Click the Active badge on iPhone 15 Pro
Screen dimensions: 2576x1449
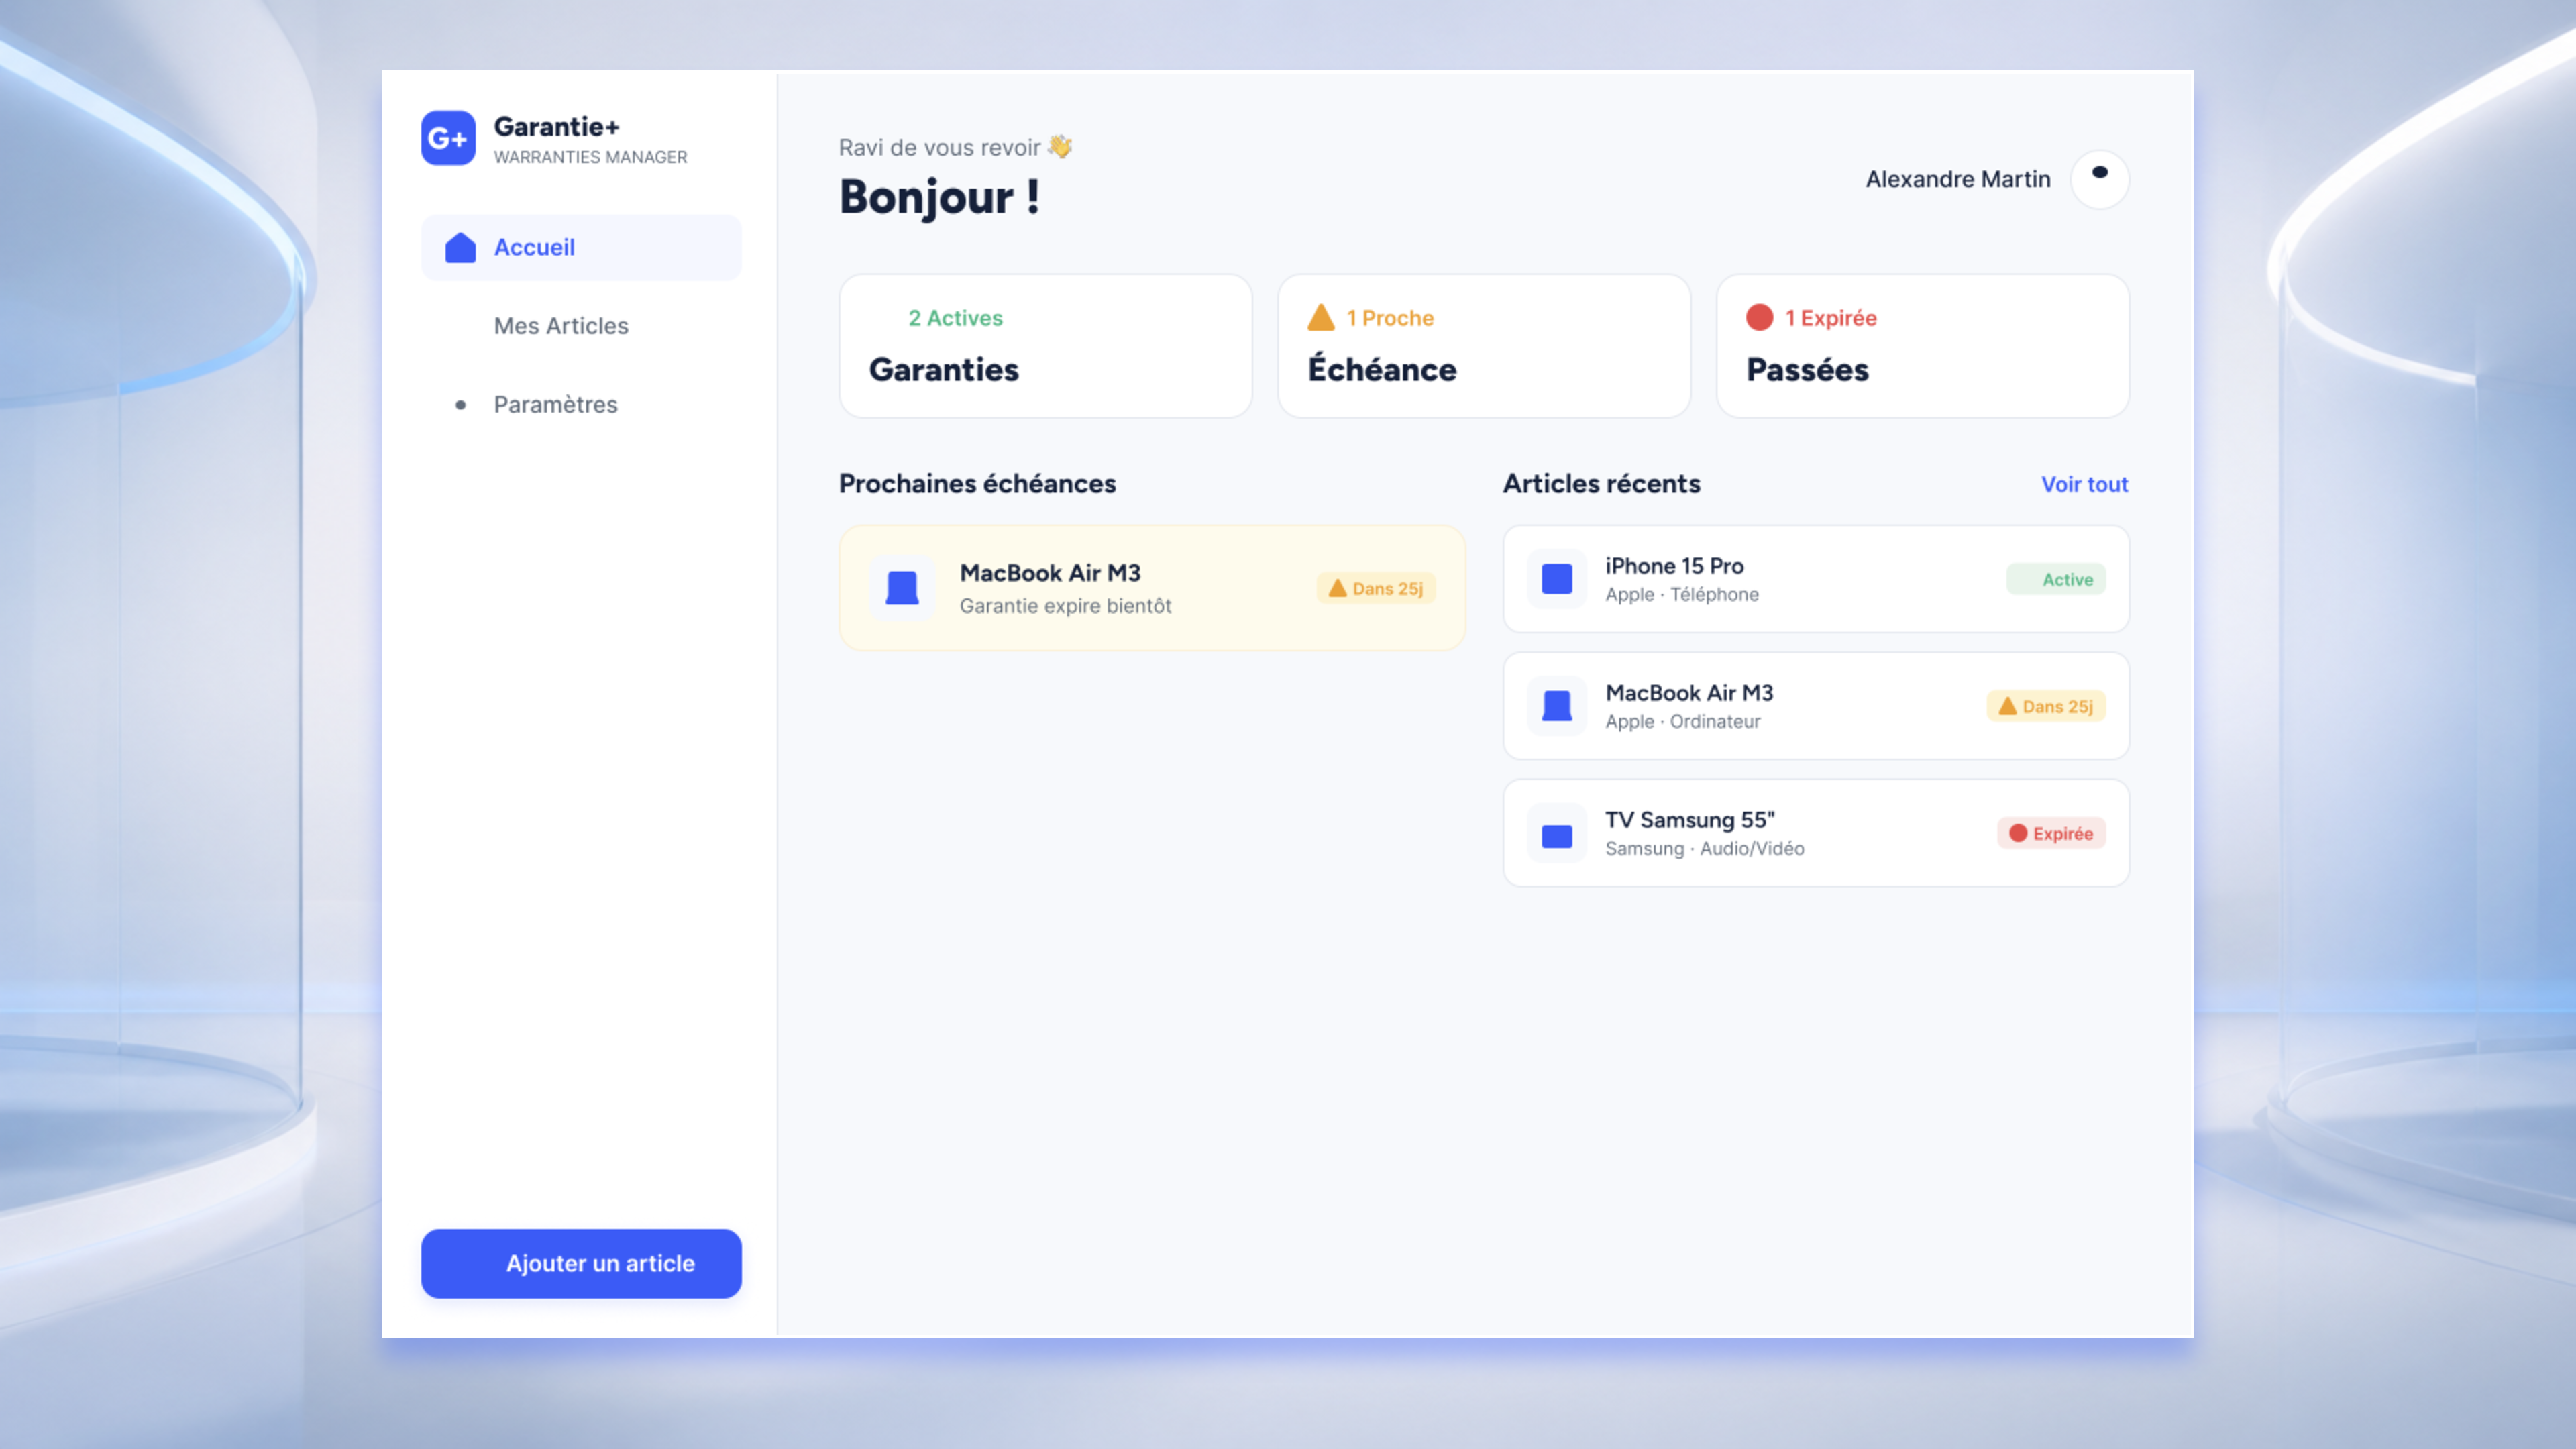click(2056, 579)
